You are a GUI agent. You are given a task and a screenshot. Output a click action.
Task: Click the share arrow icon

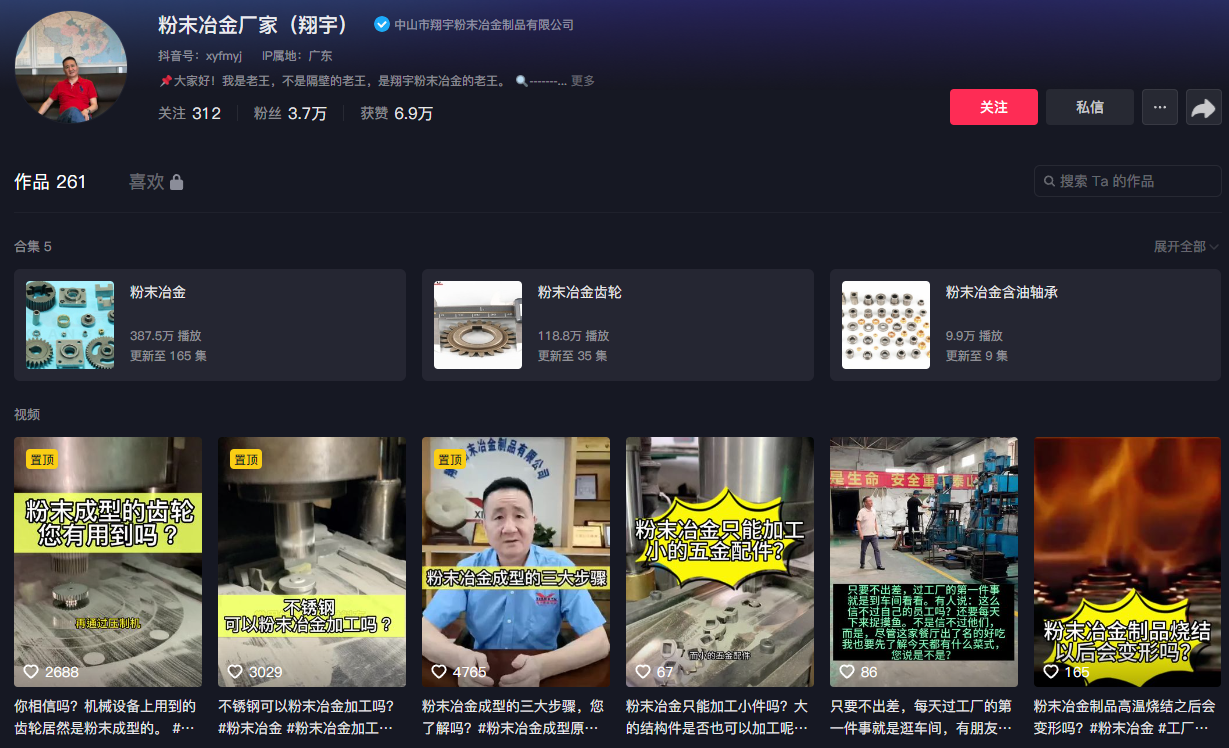pos(1204,107)
